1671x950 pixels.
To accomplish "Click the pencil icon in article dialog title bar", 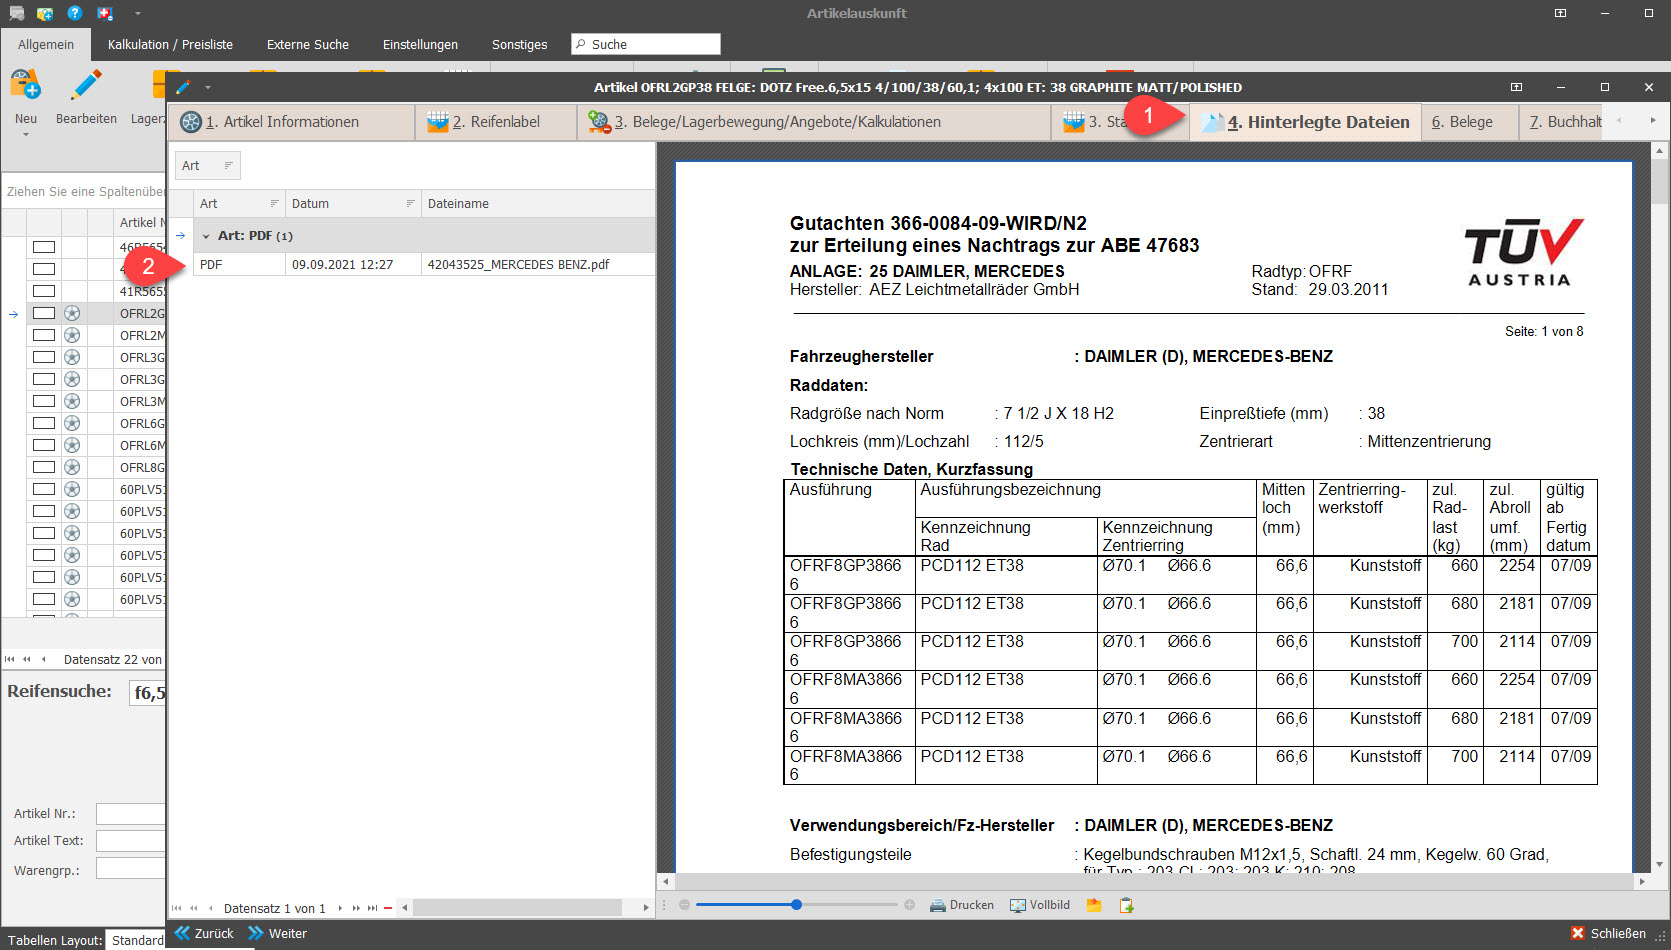I will coord(183,87).
